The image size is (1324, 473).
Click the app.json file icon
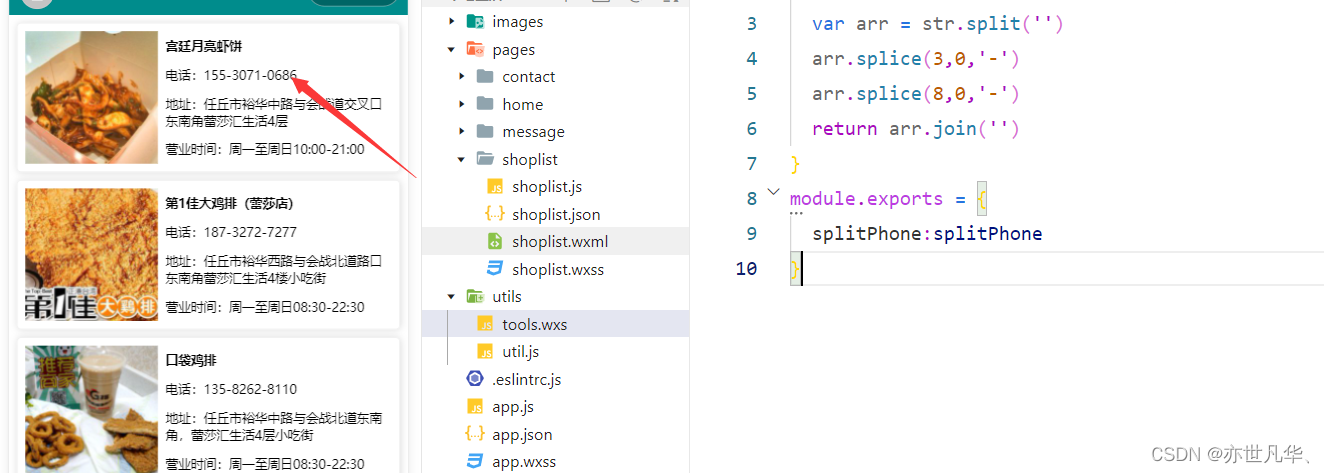(475, 434)
